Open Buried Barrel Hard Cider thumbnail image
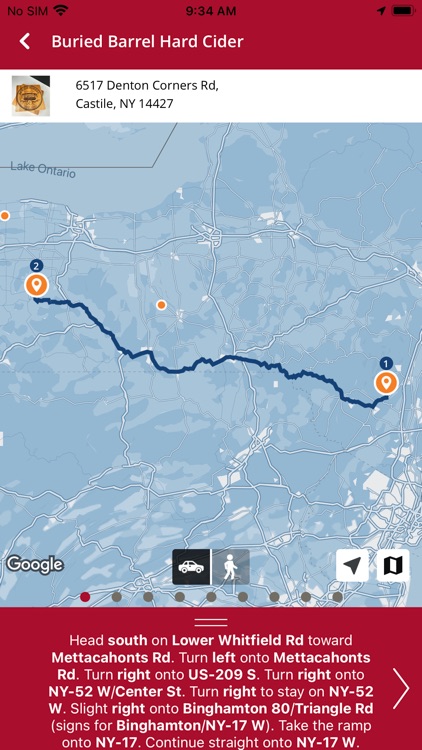 click(x=31, y=96)
